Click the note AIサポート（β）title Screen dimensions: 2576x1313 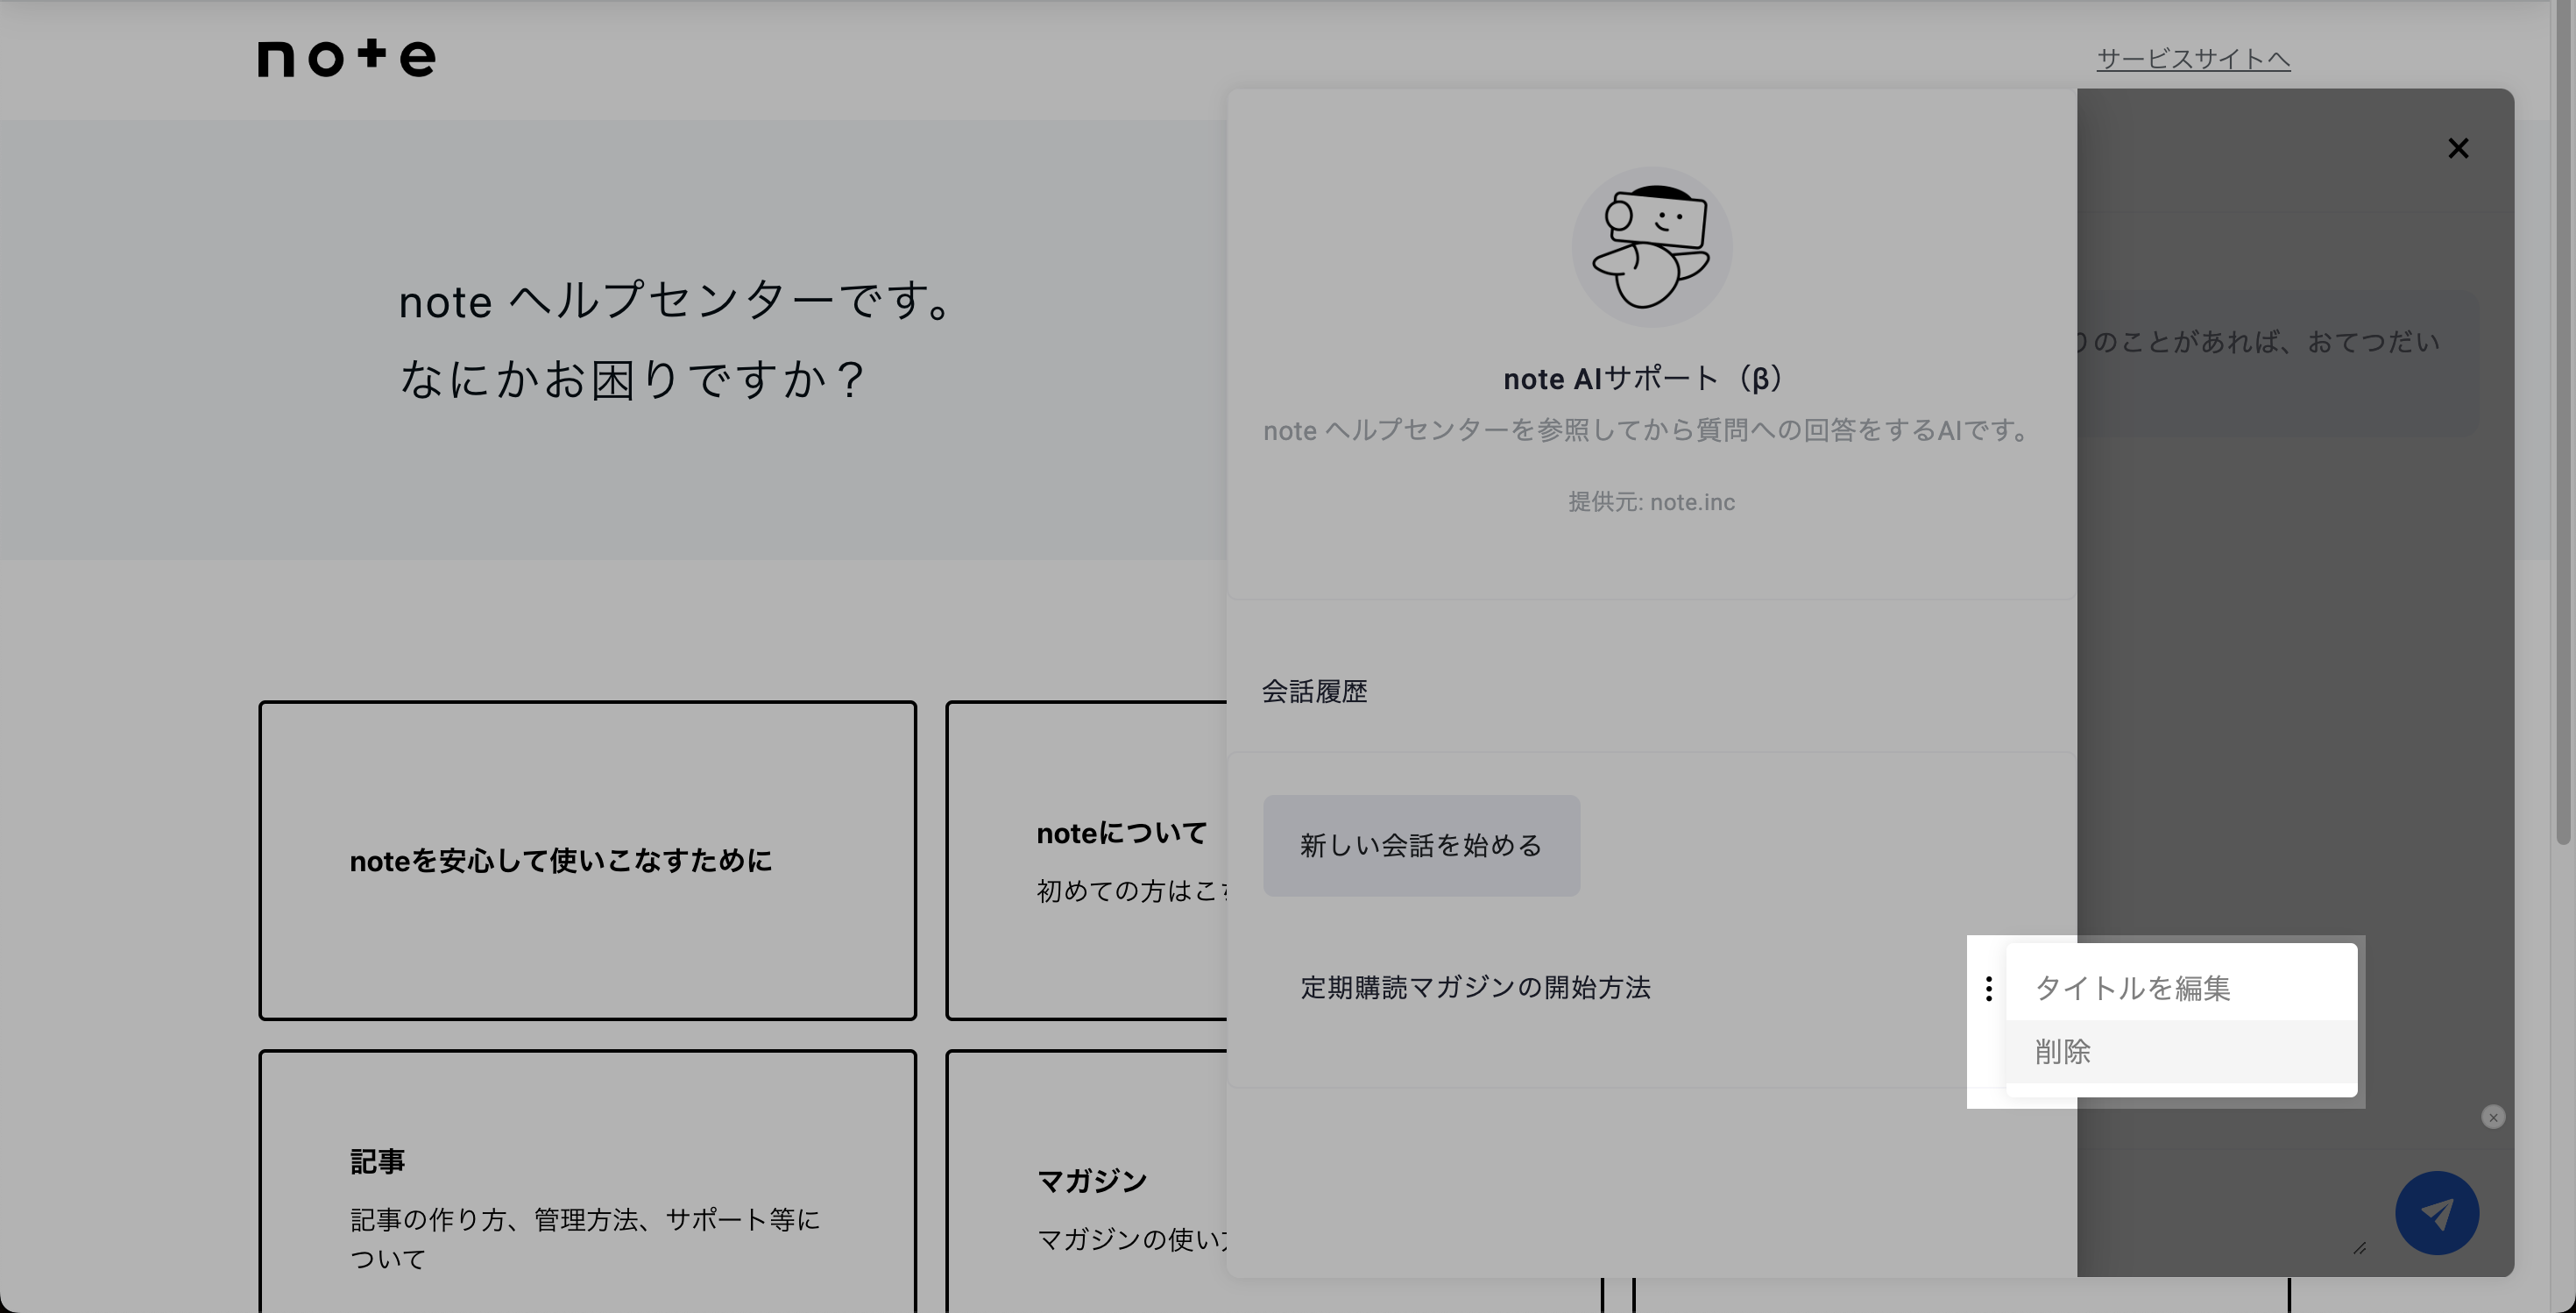coord(1643,379)
